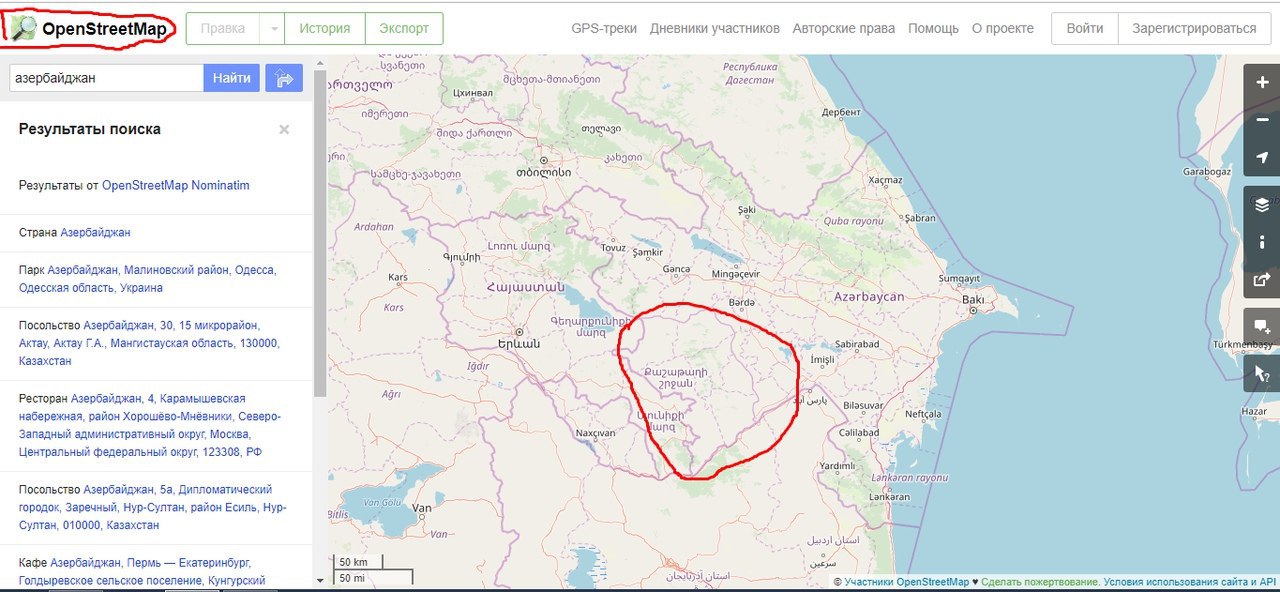
Task: Focus the search field with азербайджан
Action: [106, 78]
